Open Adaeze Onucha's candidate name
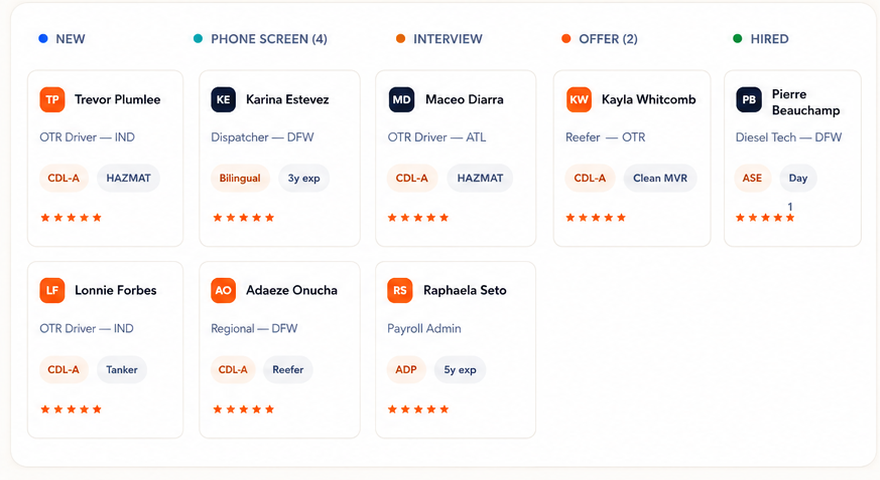Viewport: 880px width, 480px height. coord(292,291)
